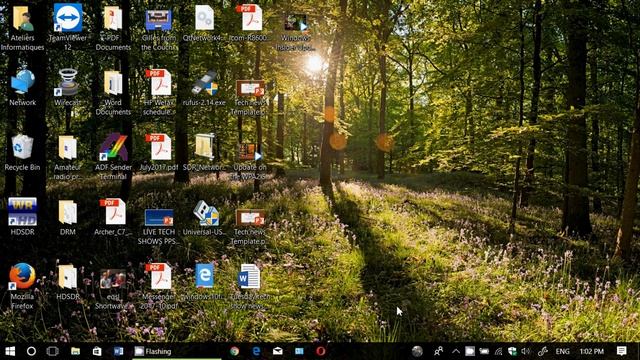Open the Mail app on the taskbar
The width and height of the screenshot is (640, 360).
click(x=278, y=351)
